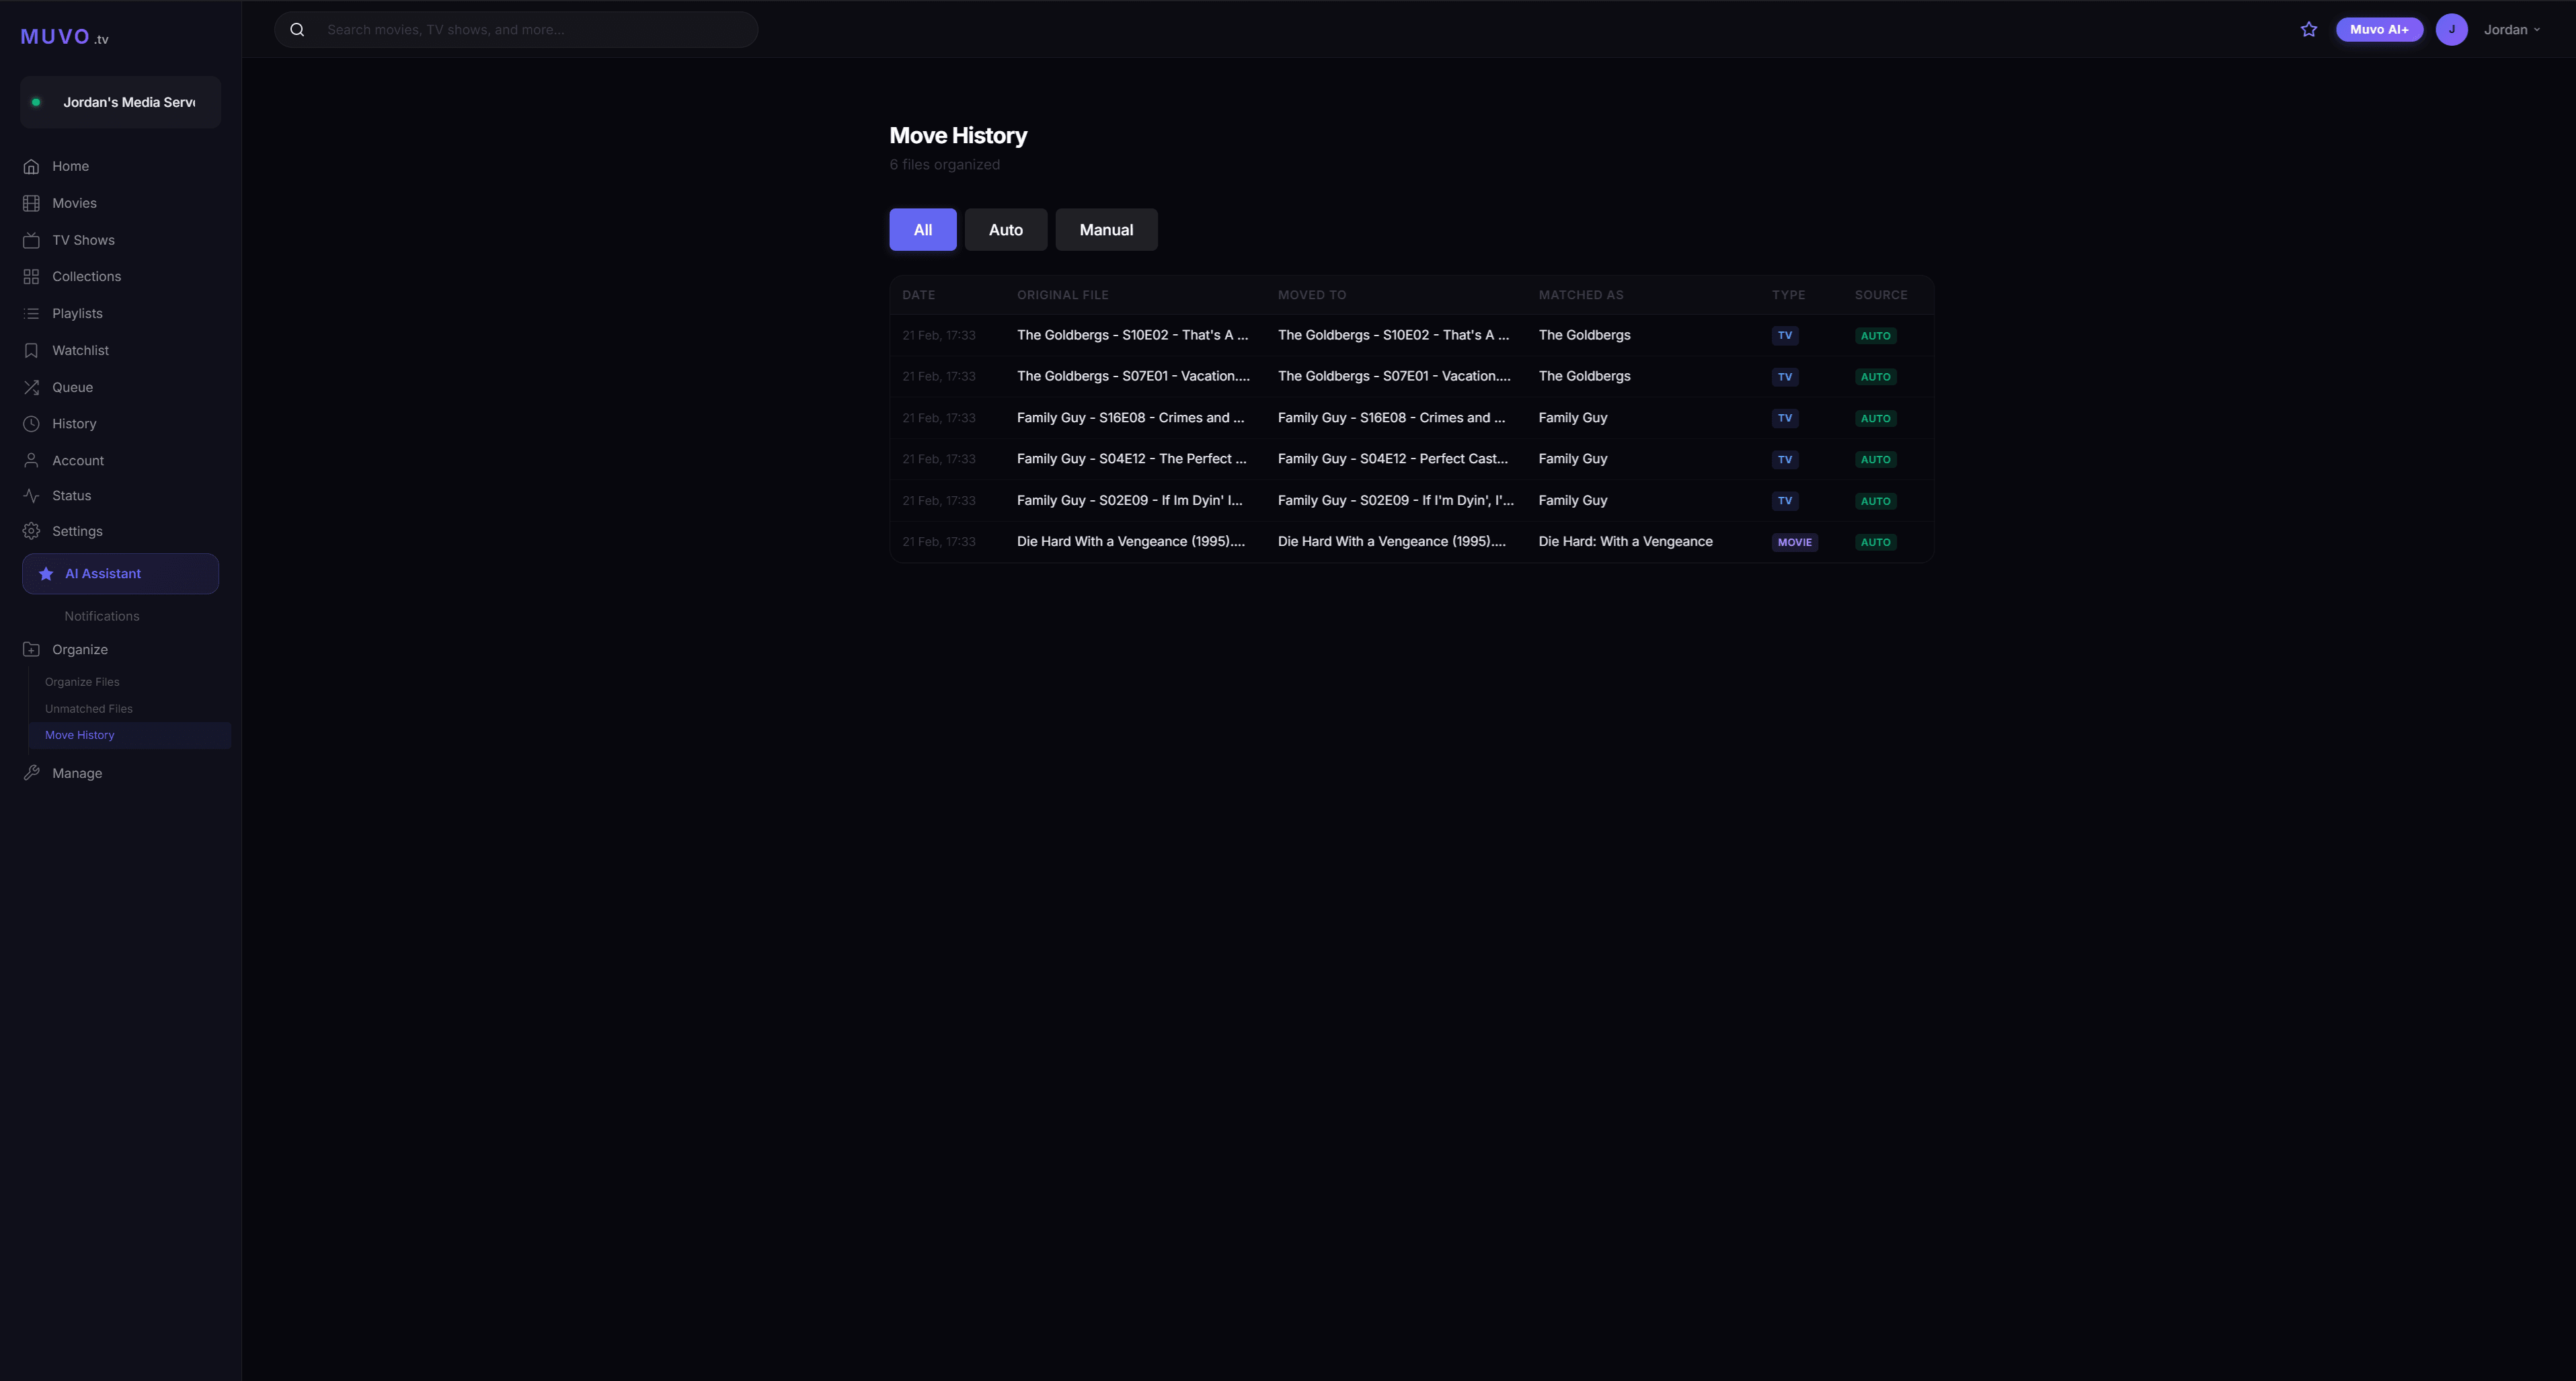Select Home in the sidebar

[70, 166]
